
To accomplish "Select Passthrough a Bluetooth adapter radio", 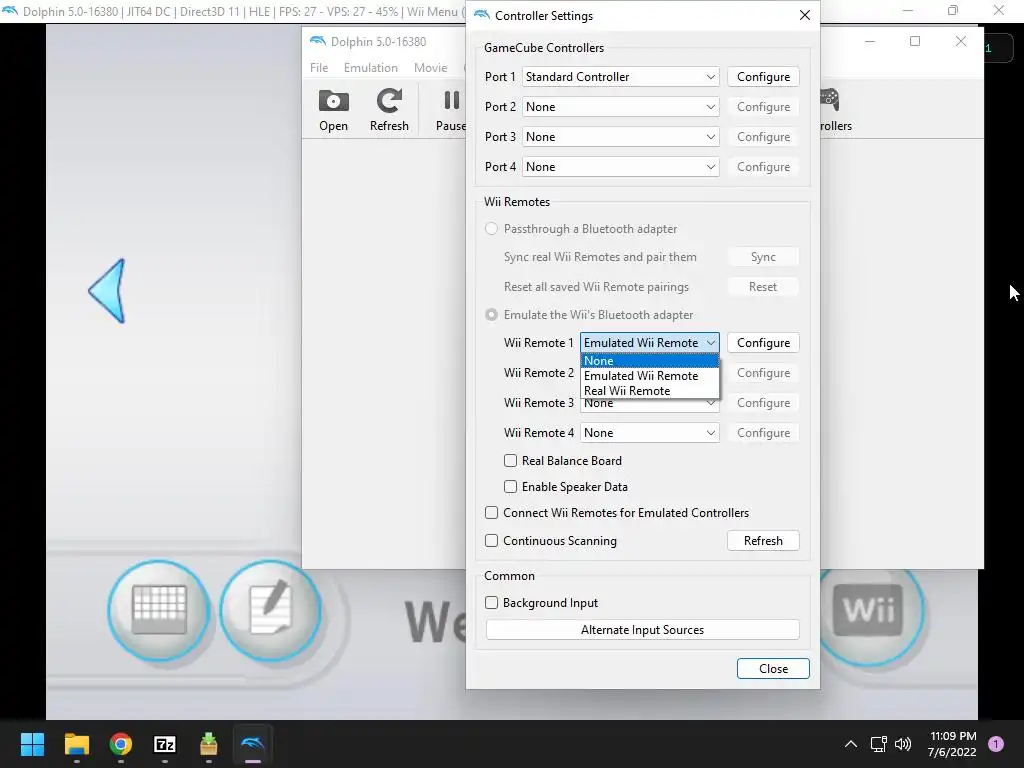I will click(492, 229).
